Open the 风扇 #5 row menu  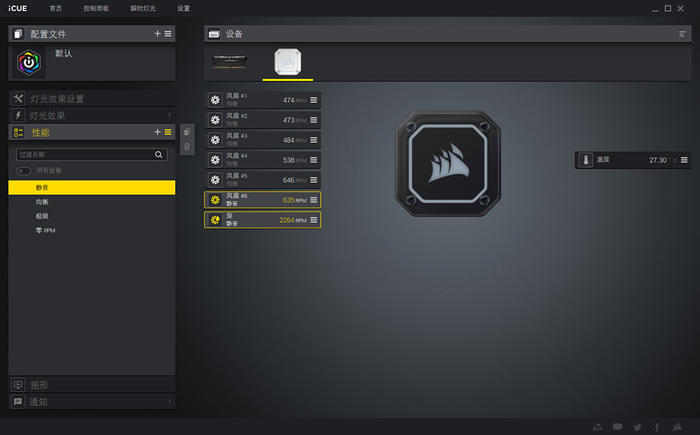tap(314, 180)
